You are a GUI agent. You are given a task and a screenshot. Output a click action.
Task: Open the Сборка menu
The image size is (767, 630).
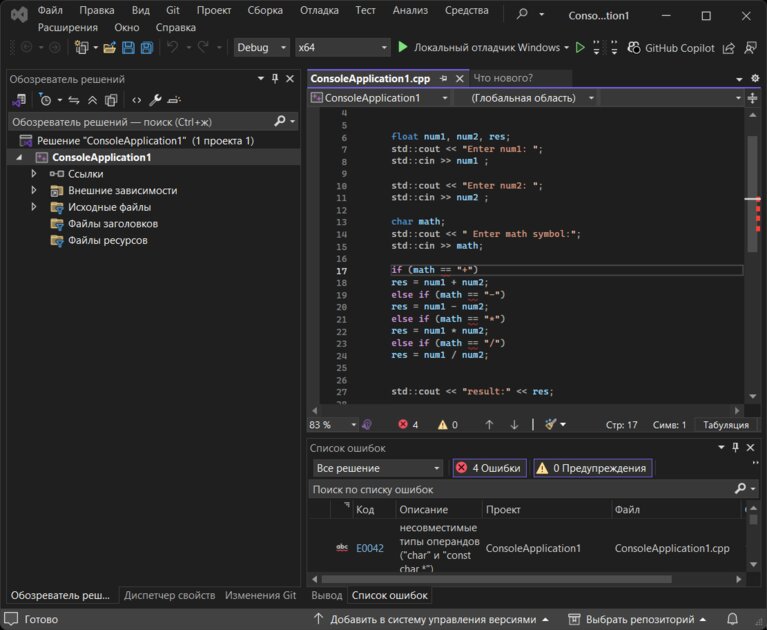(265, 10)
